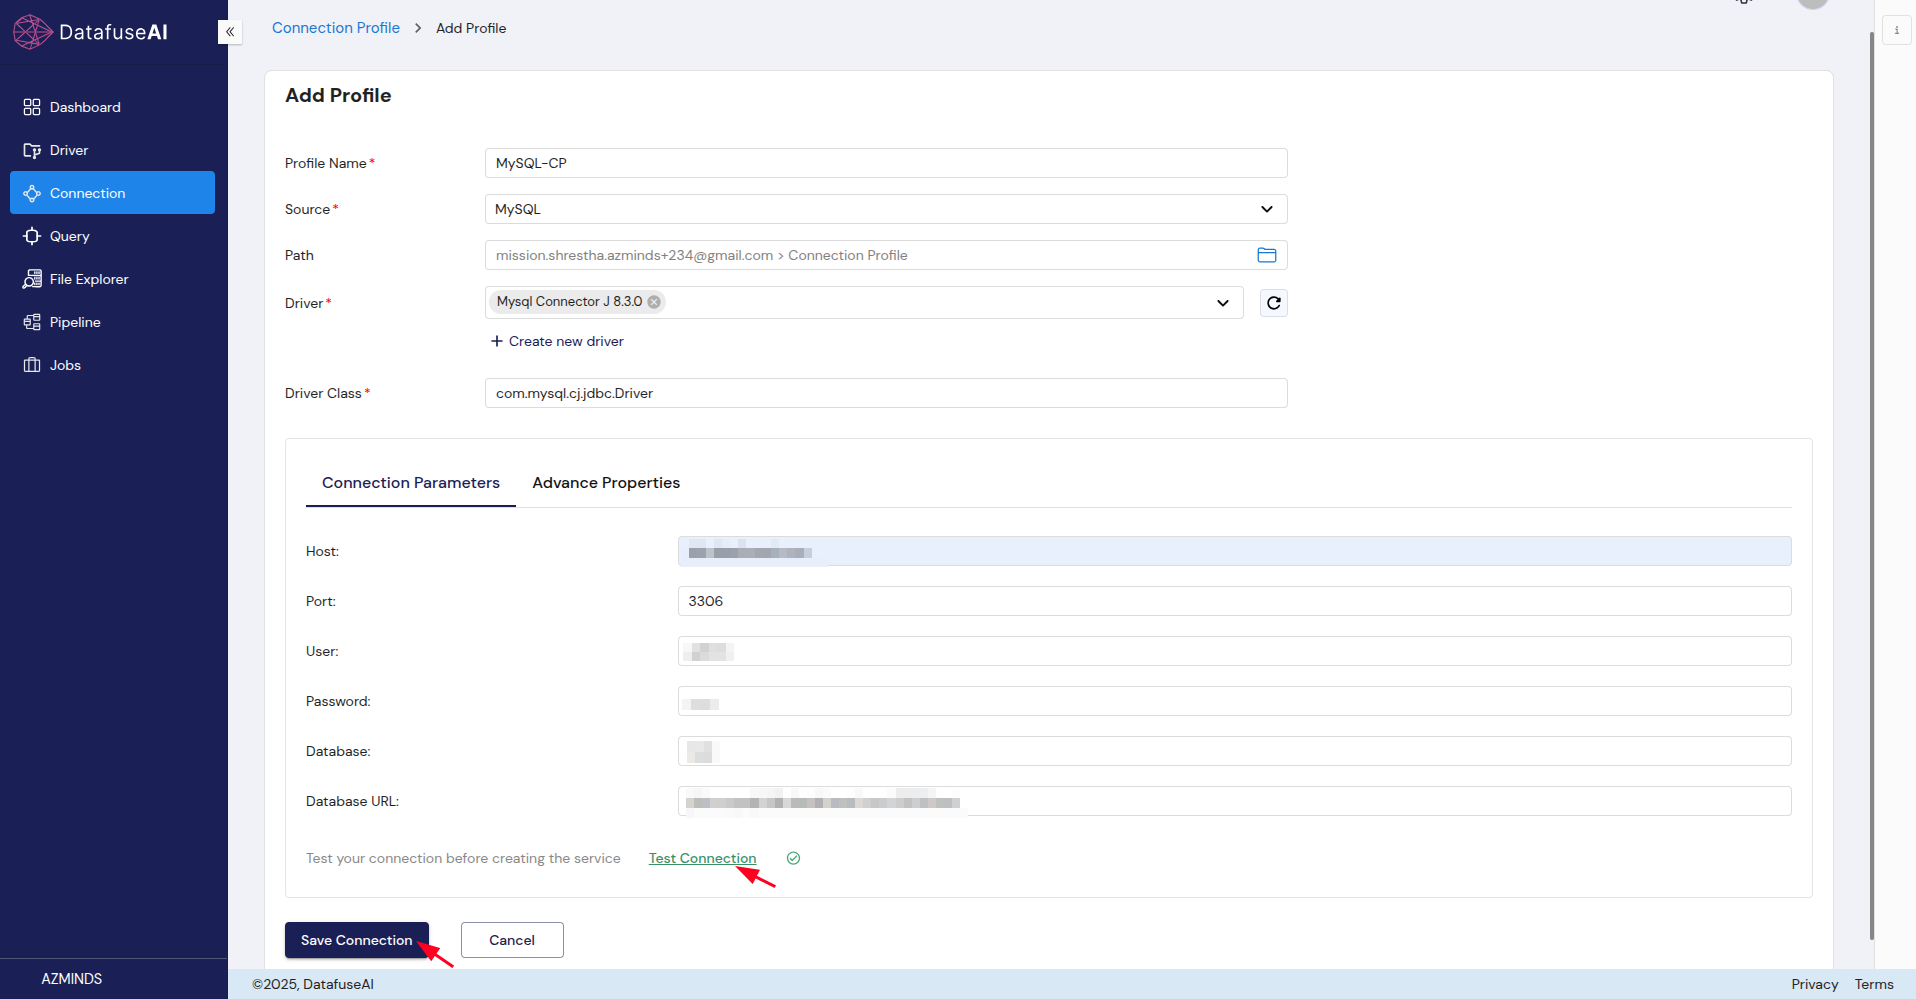Navigate to File Explorer in sidebar
The width and height of the screenshot is (1916, 999).
[88, 279]
